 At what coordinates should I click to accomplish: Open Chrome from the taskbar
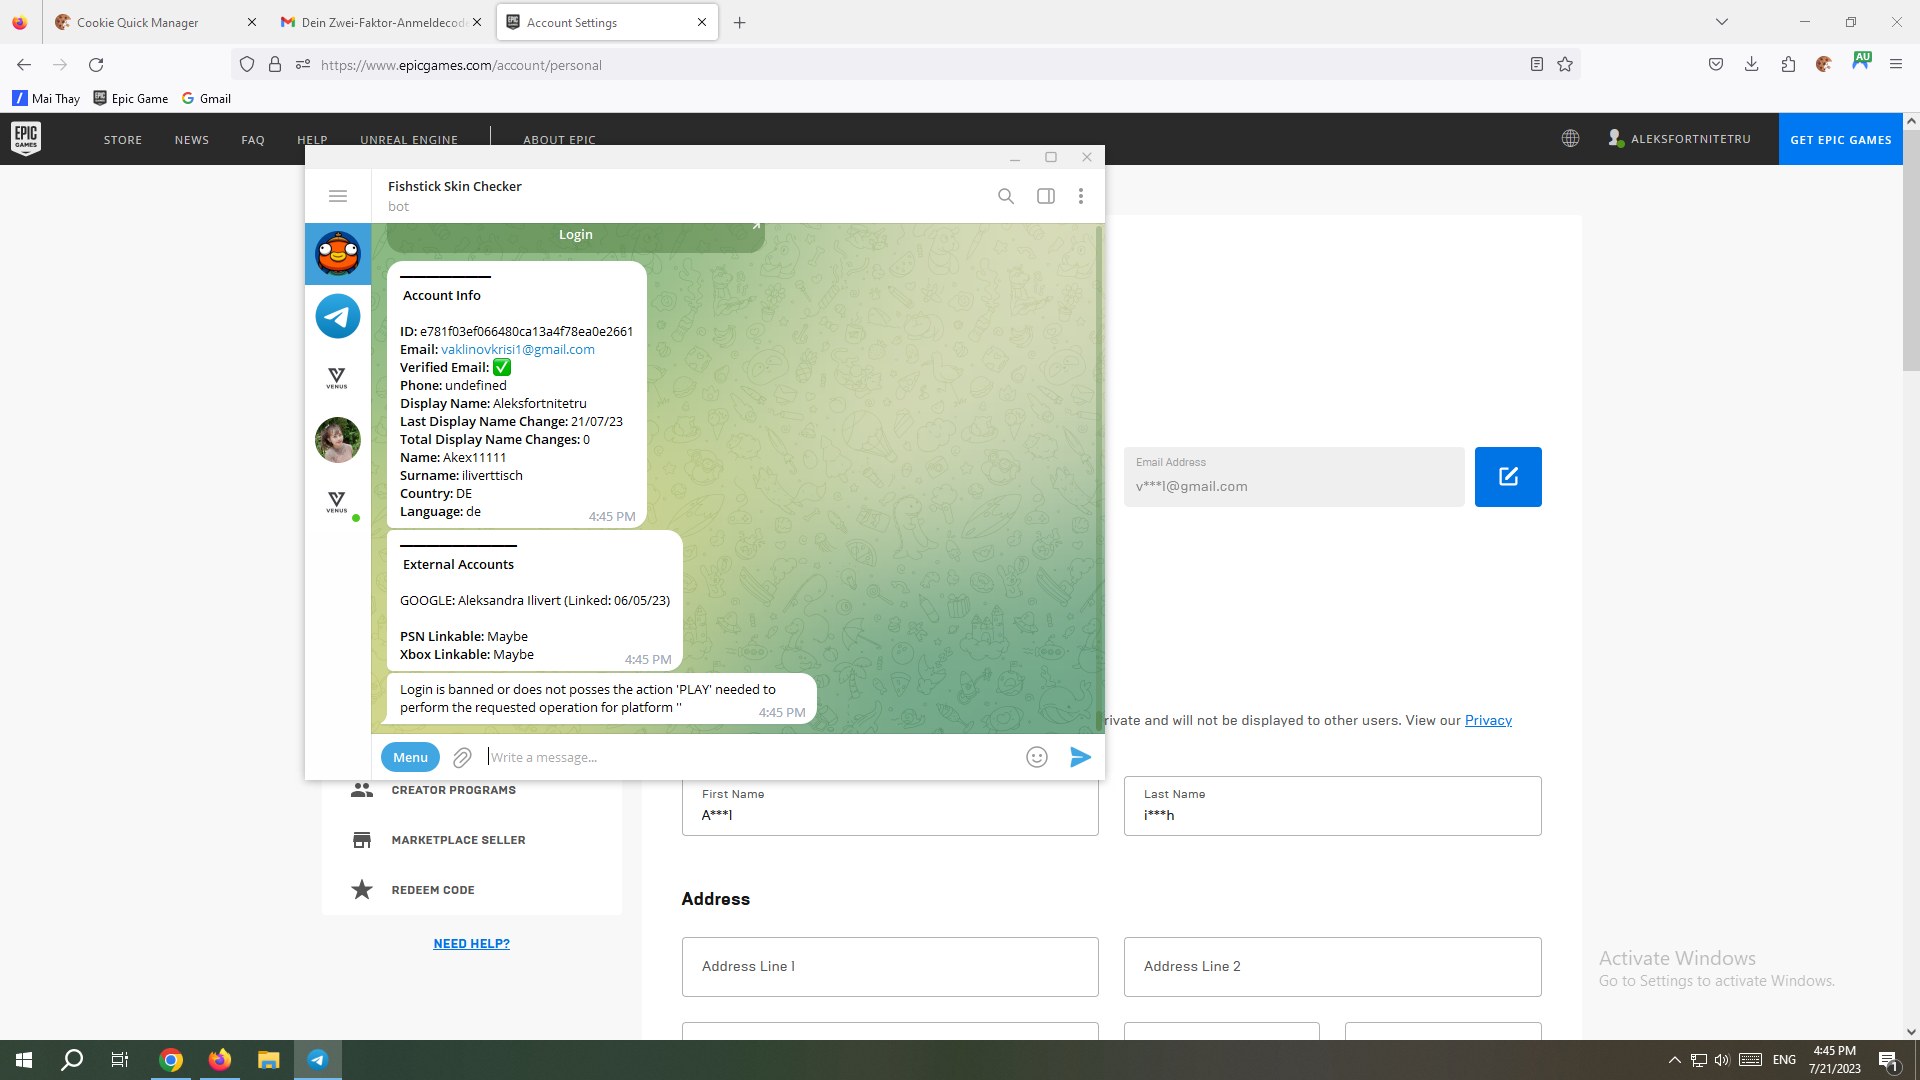click(171, 1060)
